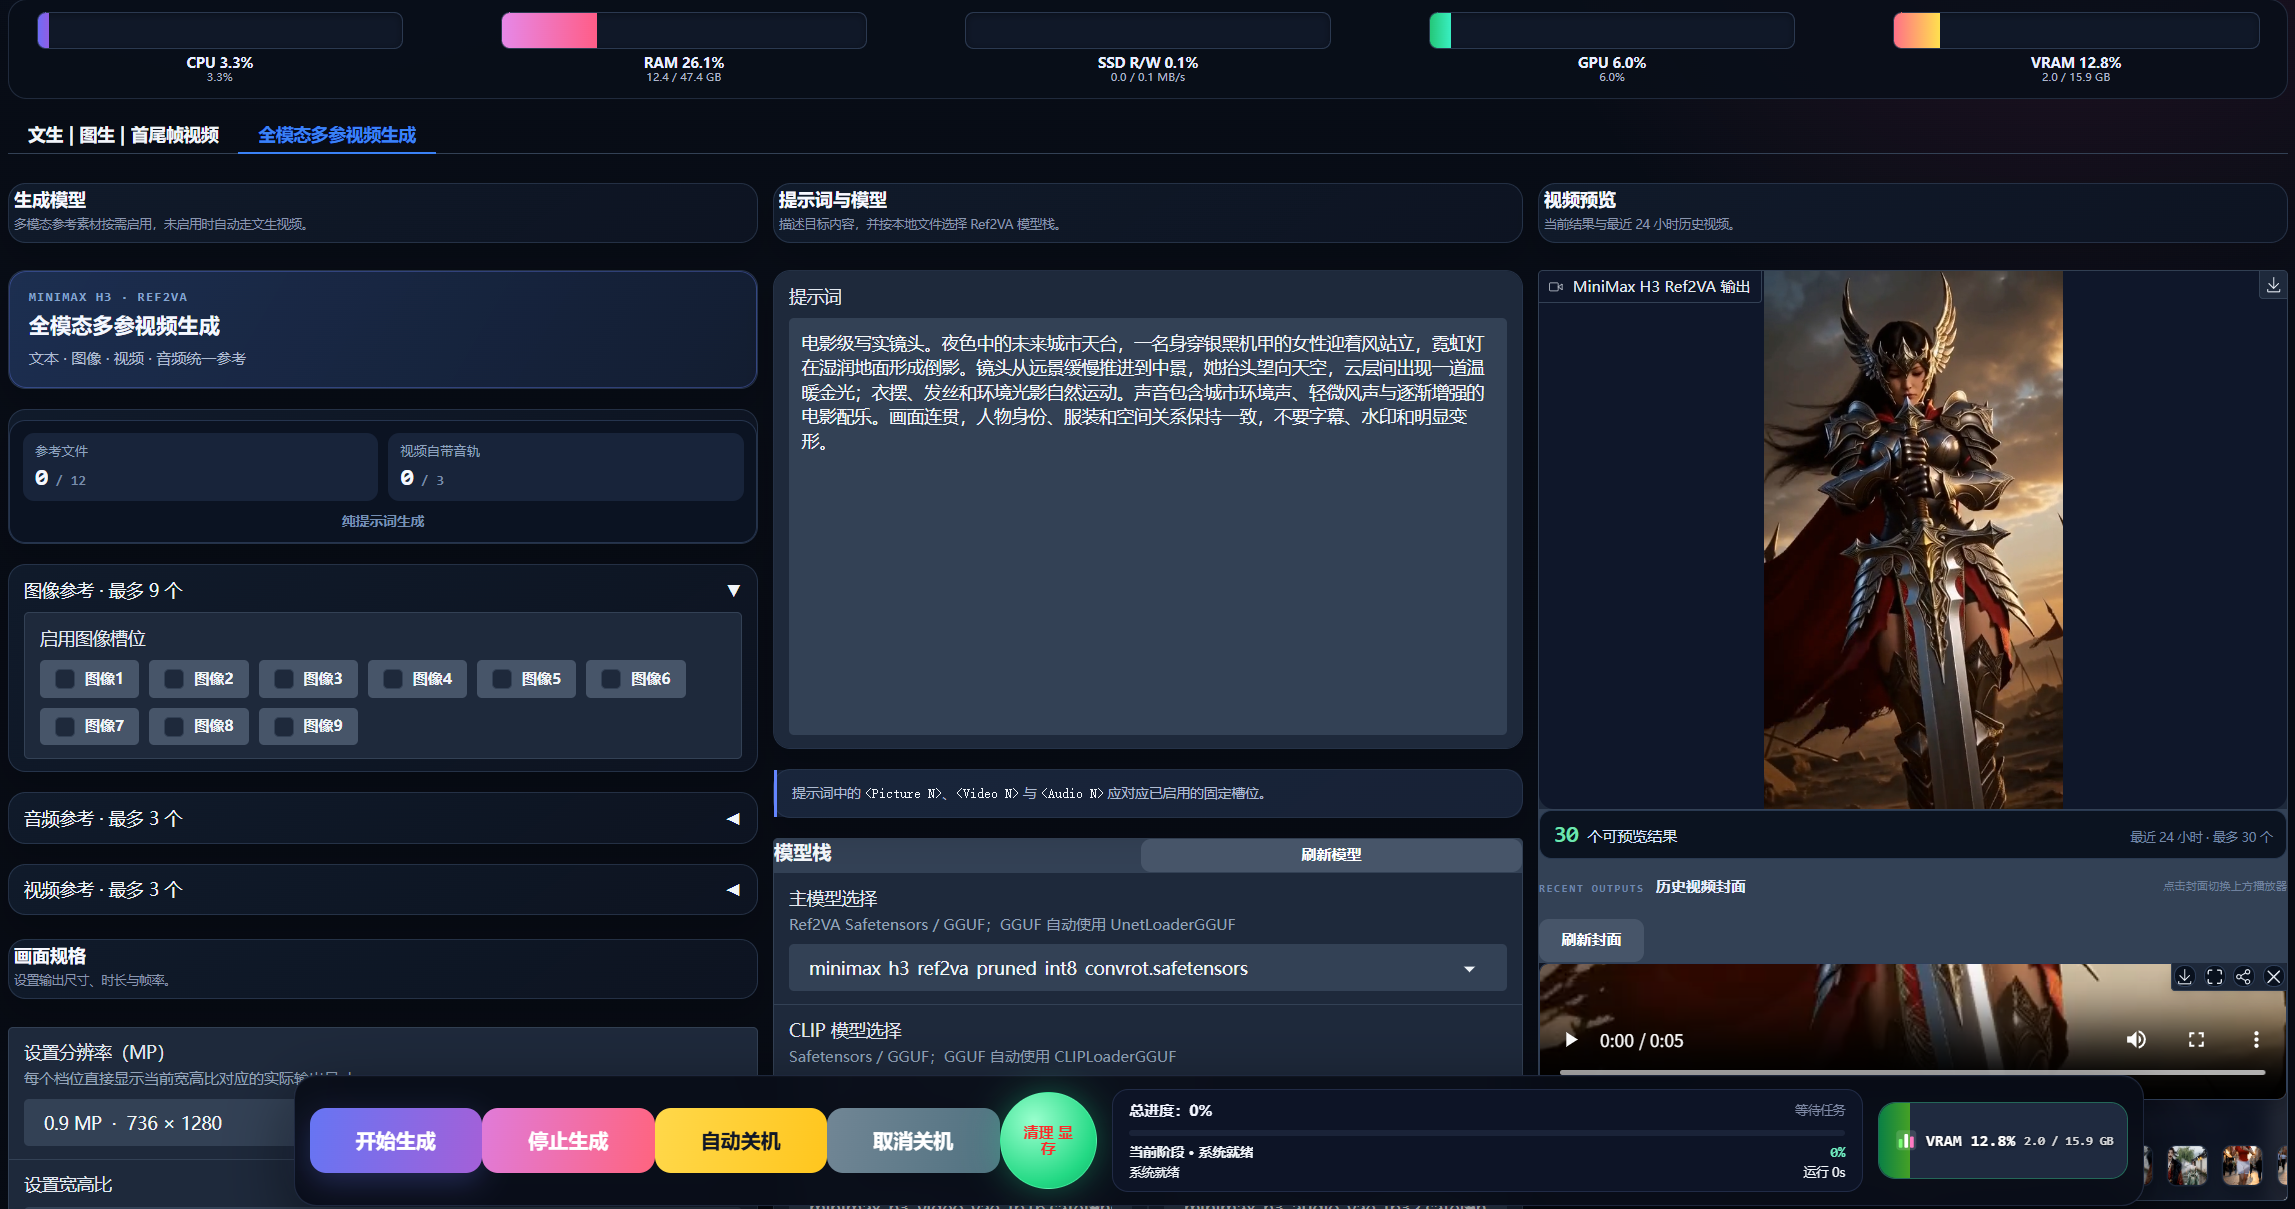Click the 画面规格 section heading
Image resolution: width=2295 pixels, height=1209 pixels.
tap(50, 956)
